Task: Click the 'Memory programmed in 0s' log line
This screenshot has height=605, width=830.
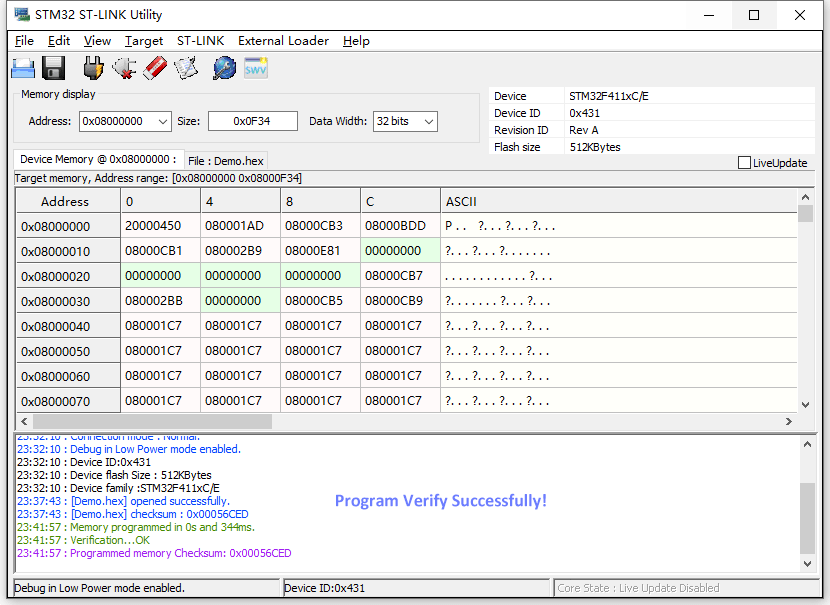Action: [136, 527]
